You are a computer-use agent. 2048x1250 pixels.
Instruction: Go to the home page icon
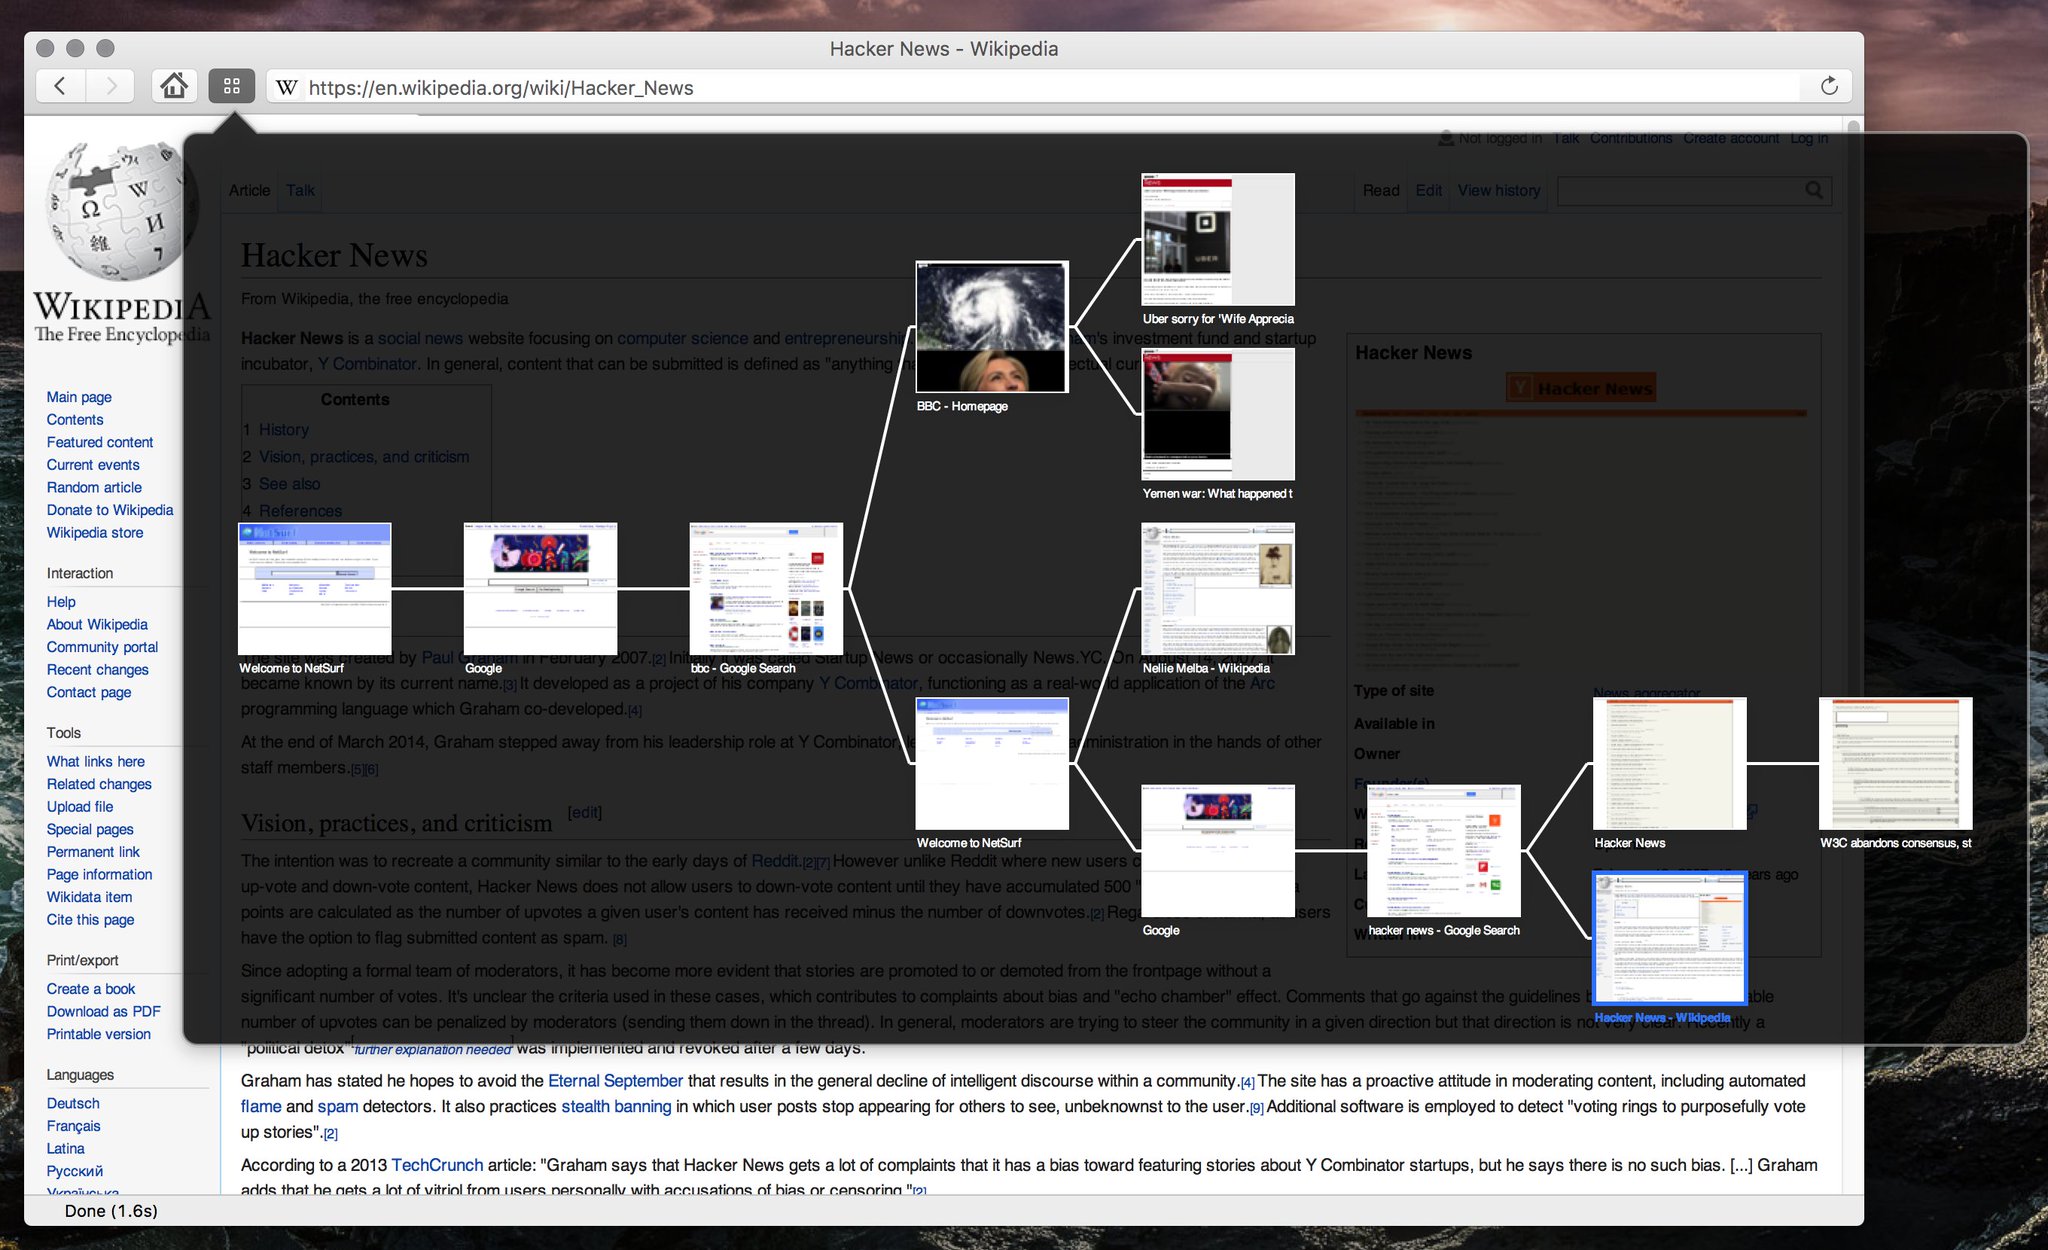(174, 87)
